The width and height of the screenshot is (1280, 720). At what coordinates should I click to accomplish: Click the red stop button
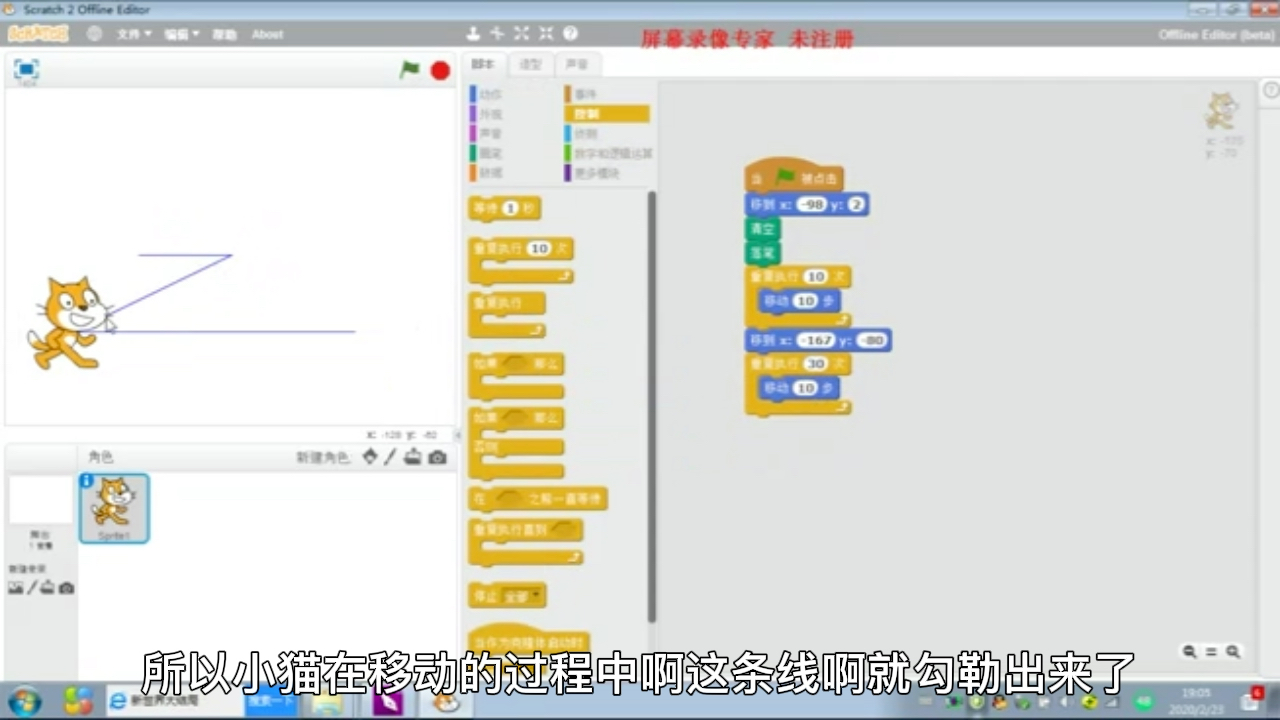point(439,71)
